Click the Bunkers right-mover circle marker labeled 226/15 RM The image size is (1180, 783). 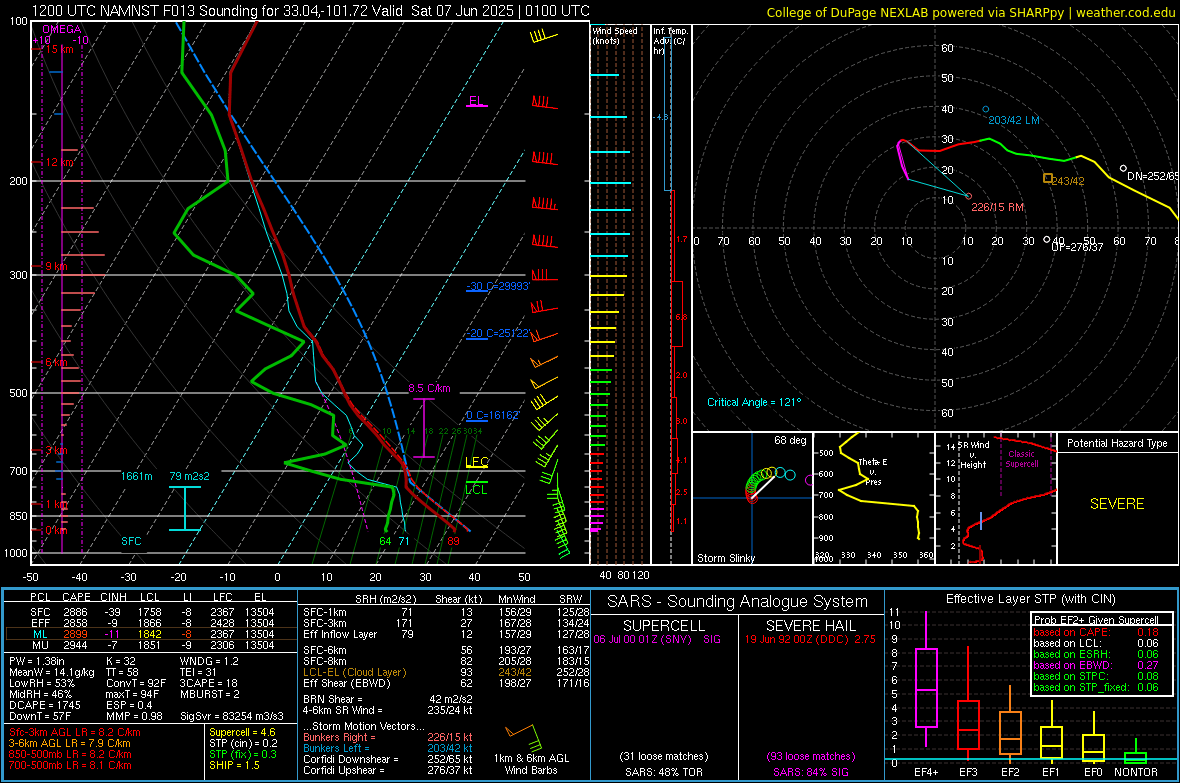[x=968, y=197]
